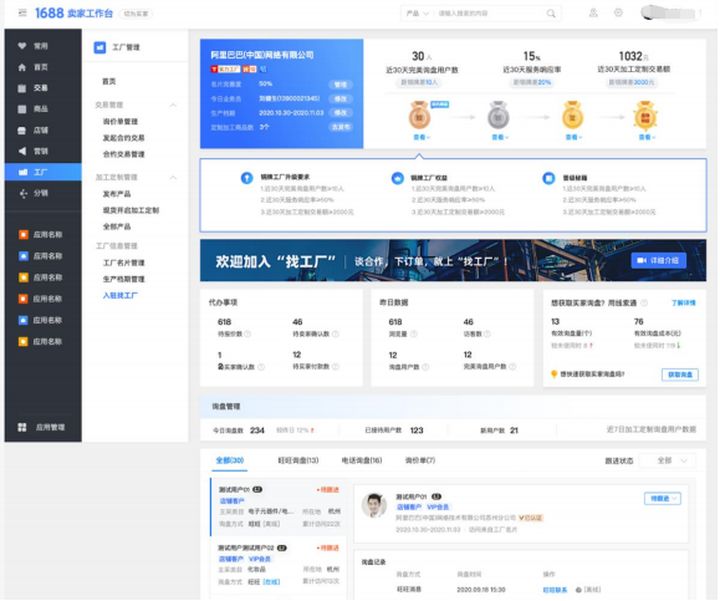This screenshot has width=720, height=601.
Task: Switch to 旺旺询盘(13) tab
Action: click(298, 460)
